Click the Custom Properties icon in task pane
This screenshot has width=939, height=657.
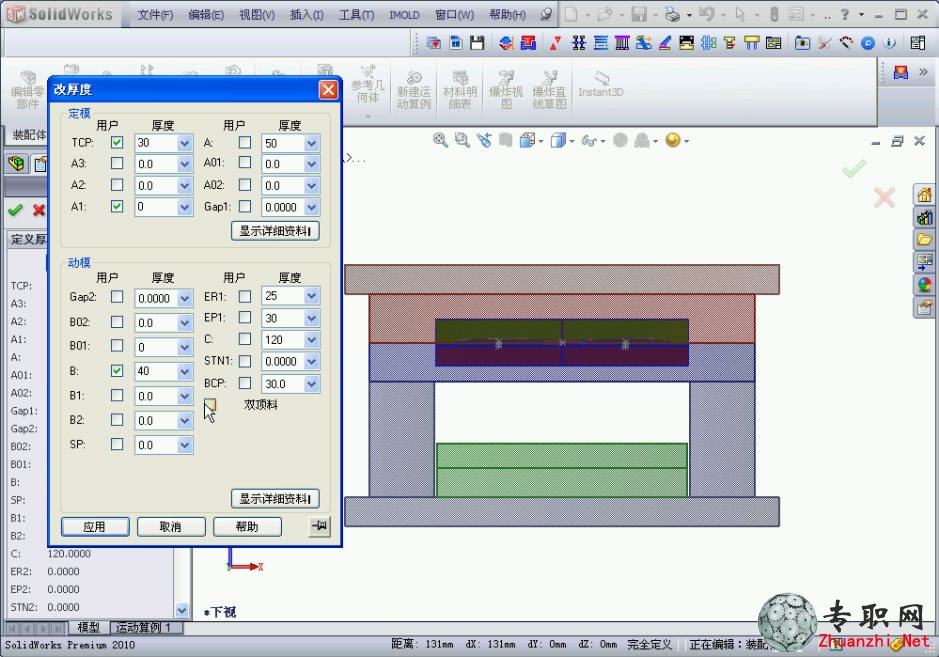924,307
